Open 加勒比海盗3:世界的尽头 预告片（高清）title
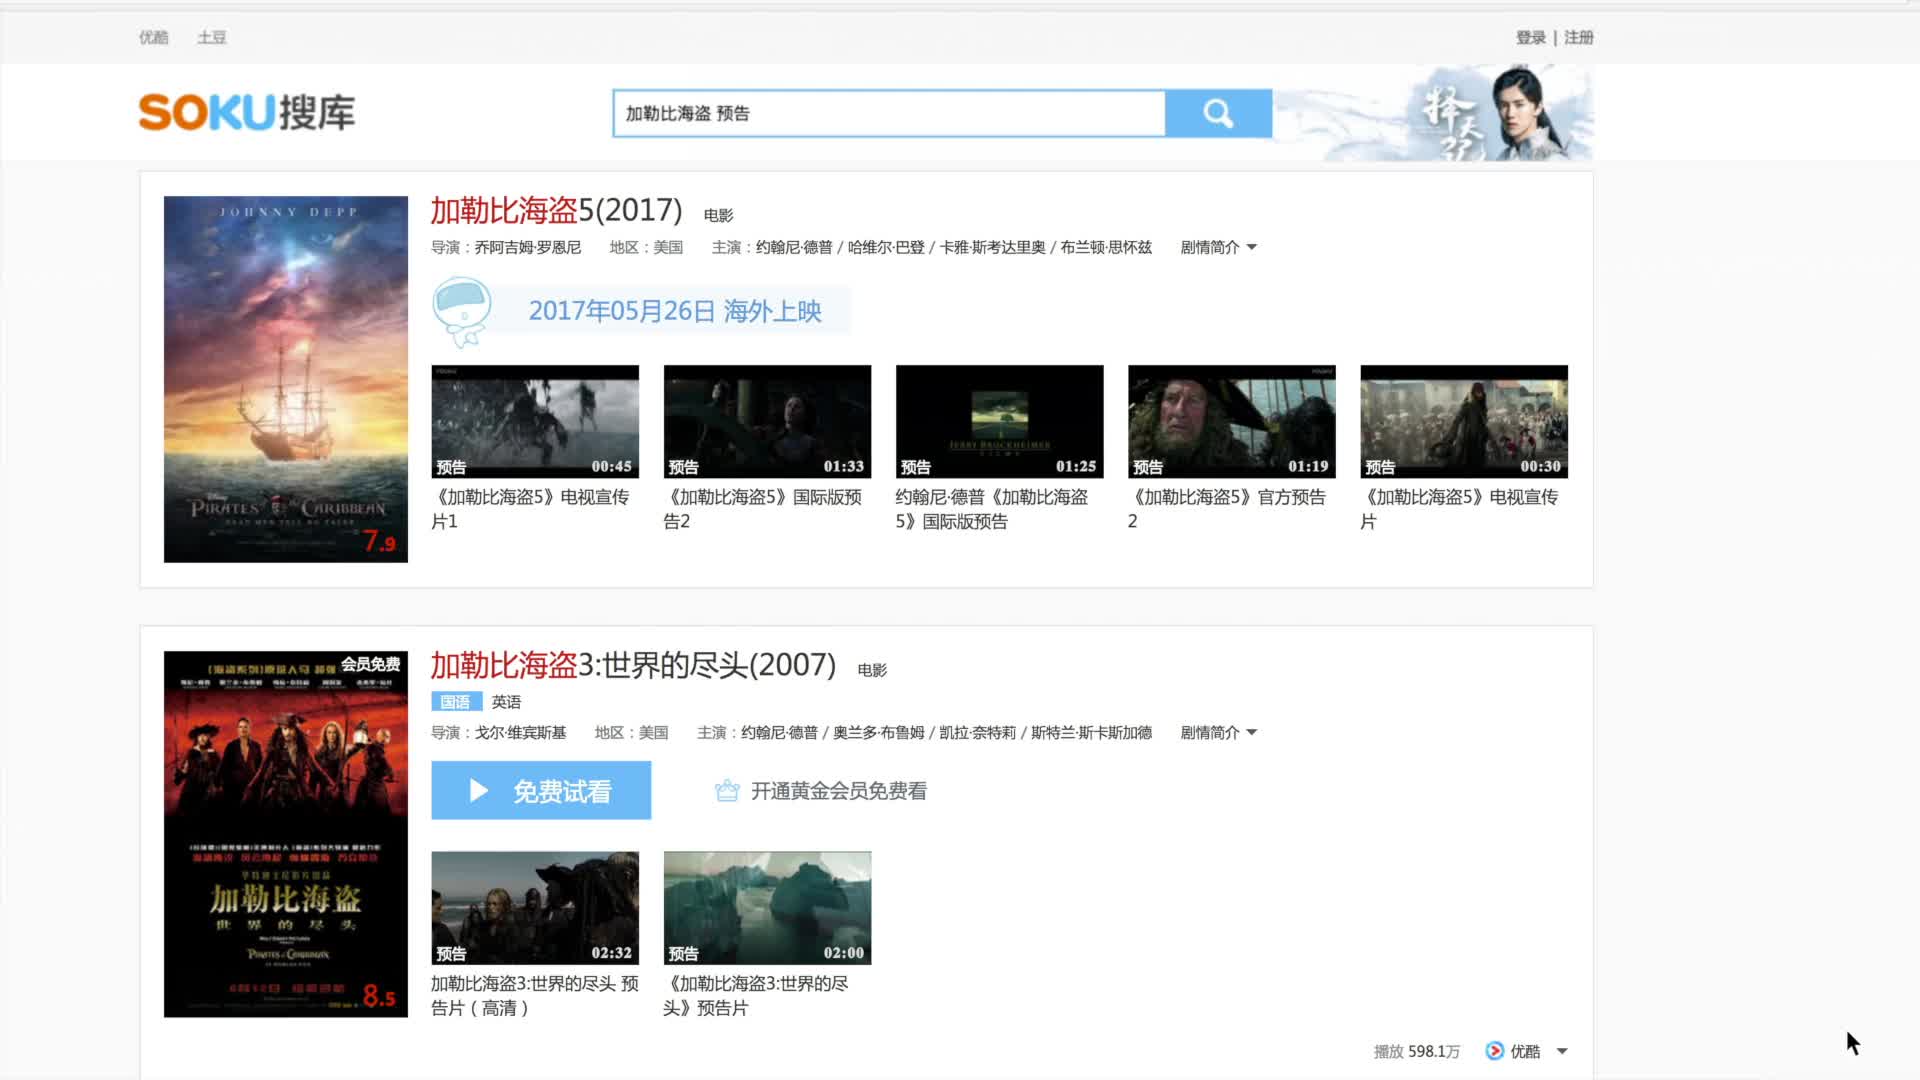 tap(535, 996)
